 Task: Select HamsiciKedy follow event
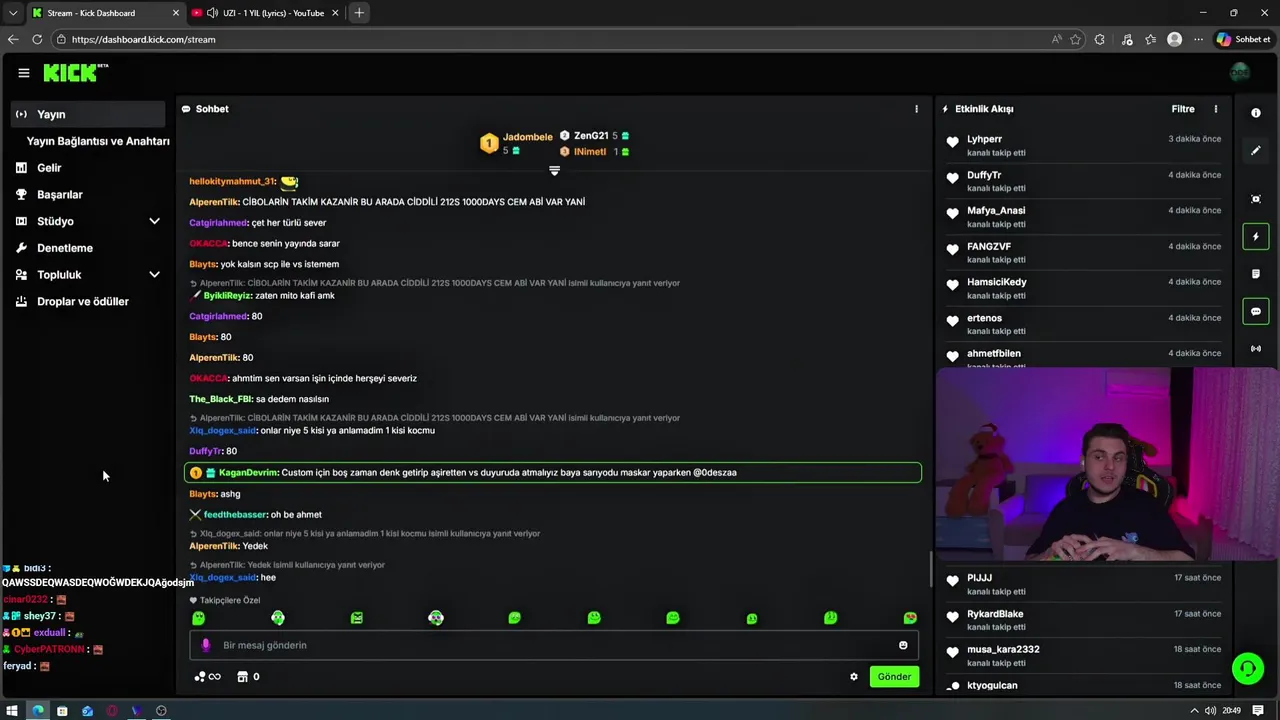1086,288
